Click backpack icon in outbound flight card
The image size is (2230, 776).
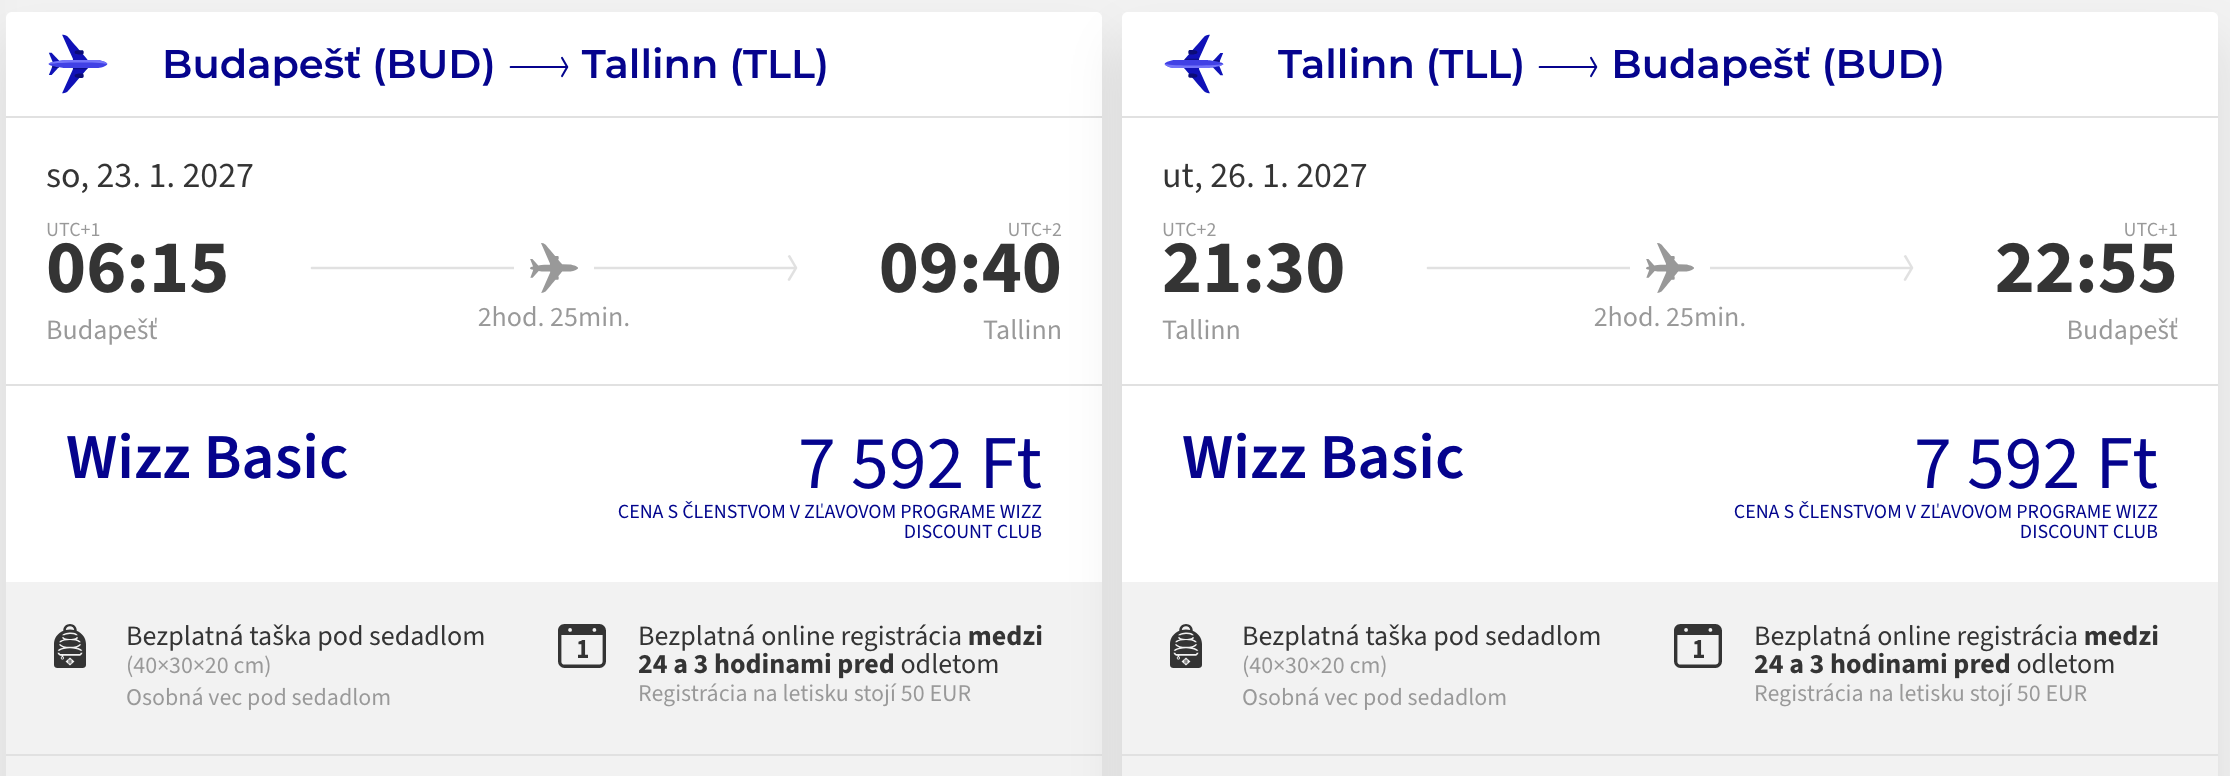click(70, 646)
